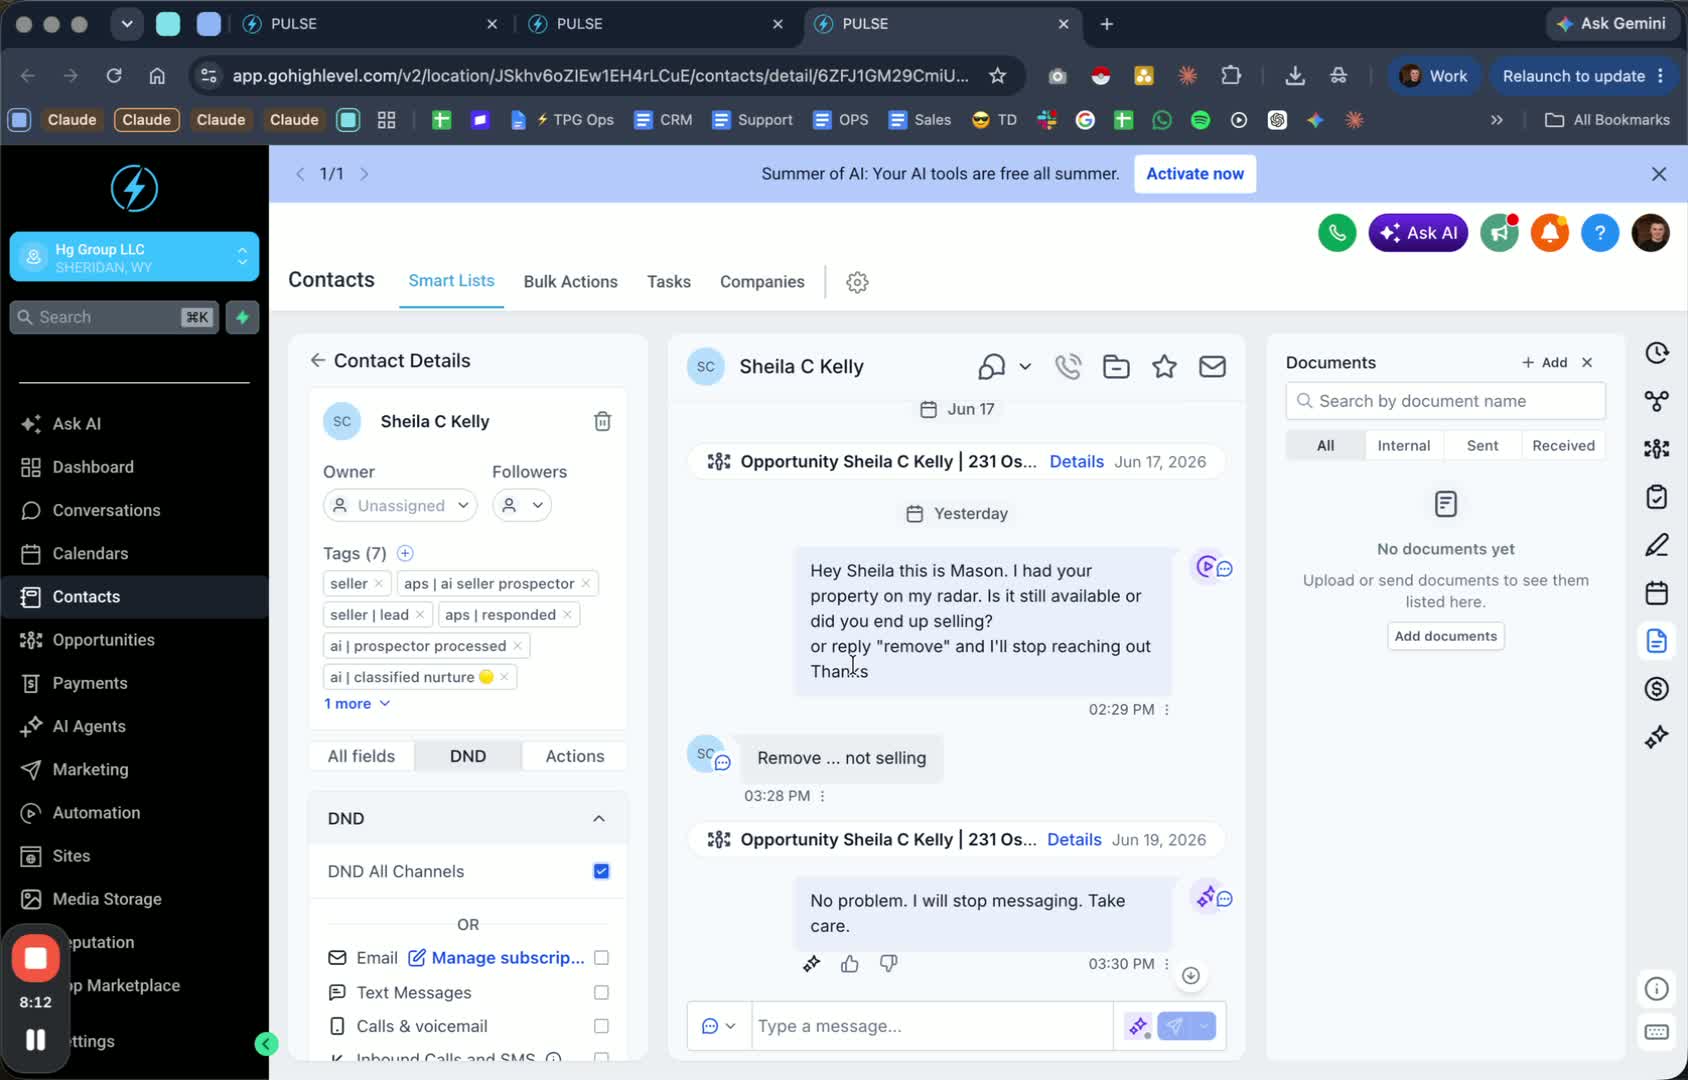The width and height of the screenshot is (1688, 1080).
Task: Click the AI sparkle icon in message box
Action: coord(1138,1026)
